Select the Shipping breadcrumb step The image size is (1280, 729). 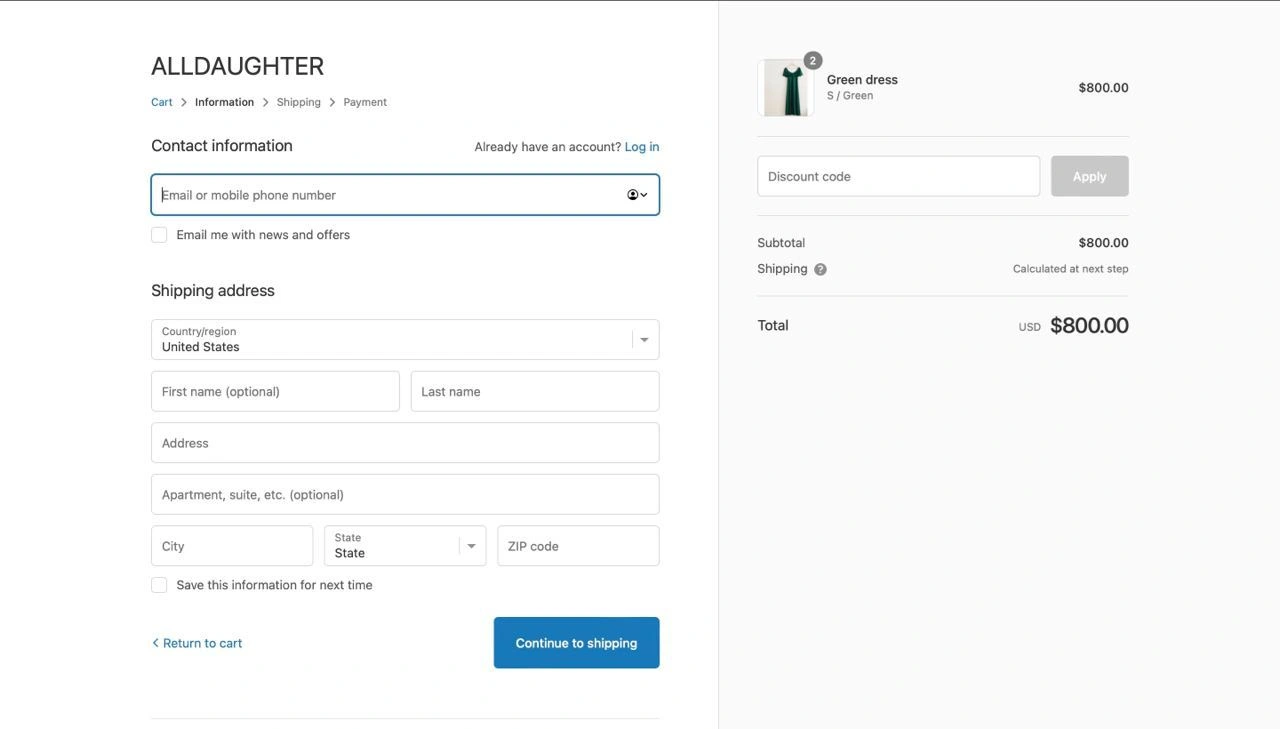[x=298, y=102]
